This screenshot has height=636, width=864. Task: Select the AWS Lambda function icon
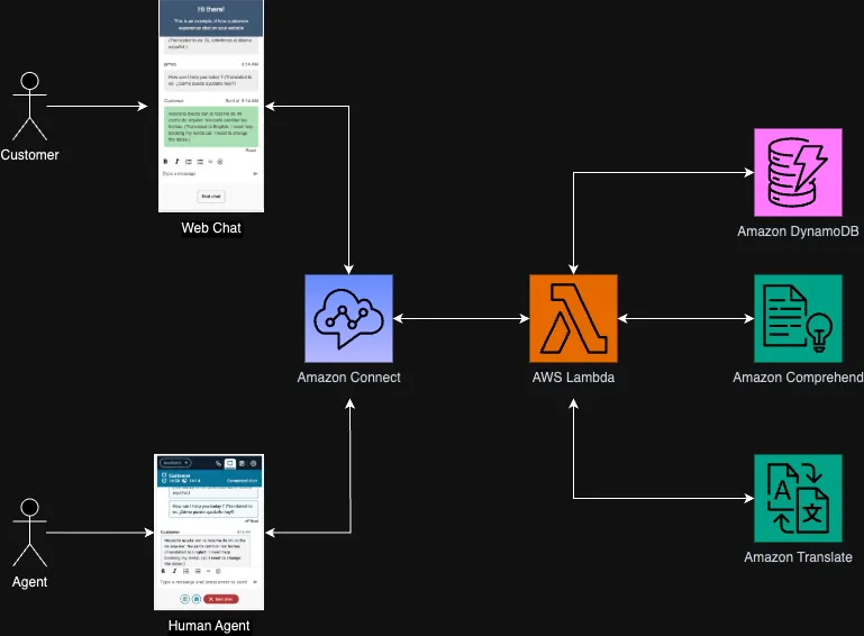tap(573, 319)
